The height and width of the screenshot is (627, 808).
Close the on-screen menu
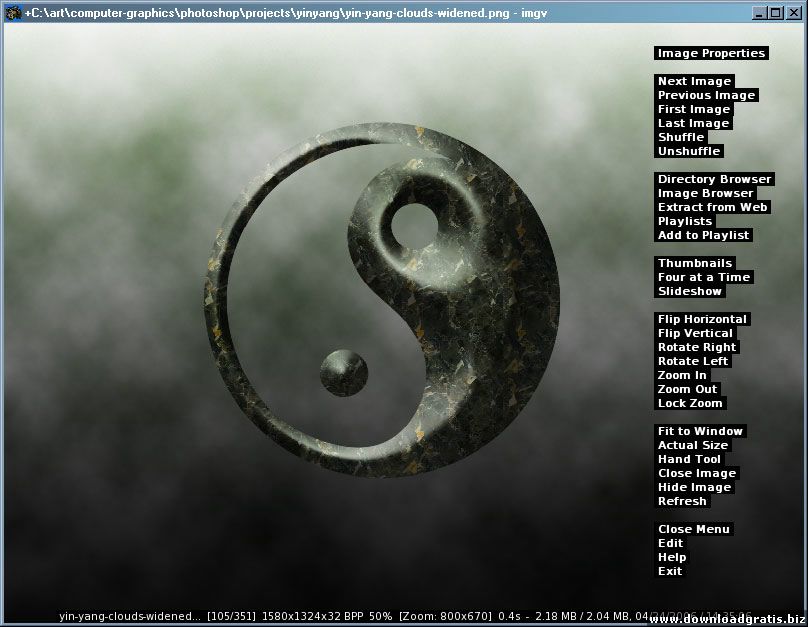694,529
